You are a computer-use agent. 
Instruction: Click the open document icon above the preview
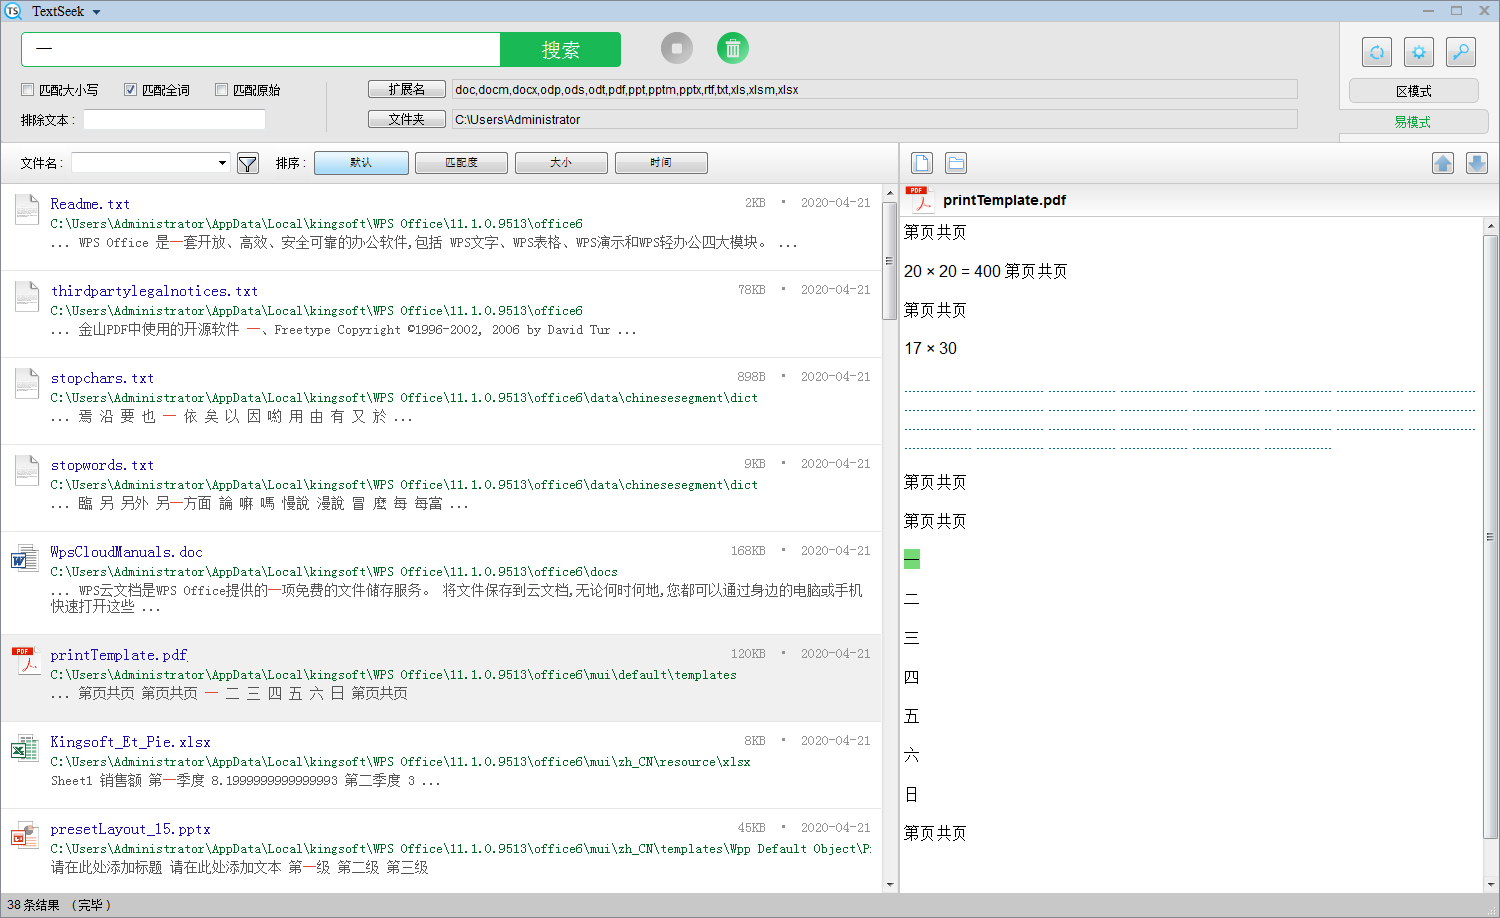[x=921, y=162]
